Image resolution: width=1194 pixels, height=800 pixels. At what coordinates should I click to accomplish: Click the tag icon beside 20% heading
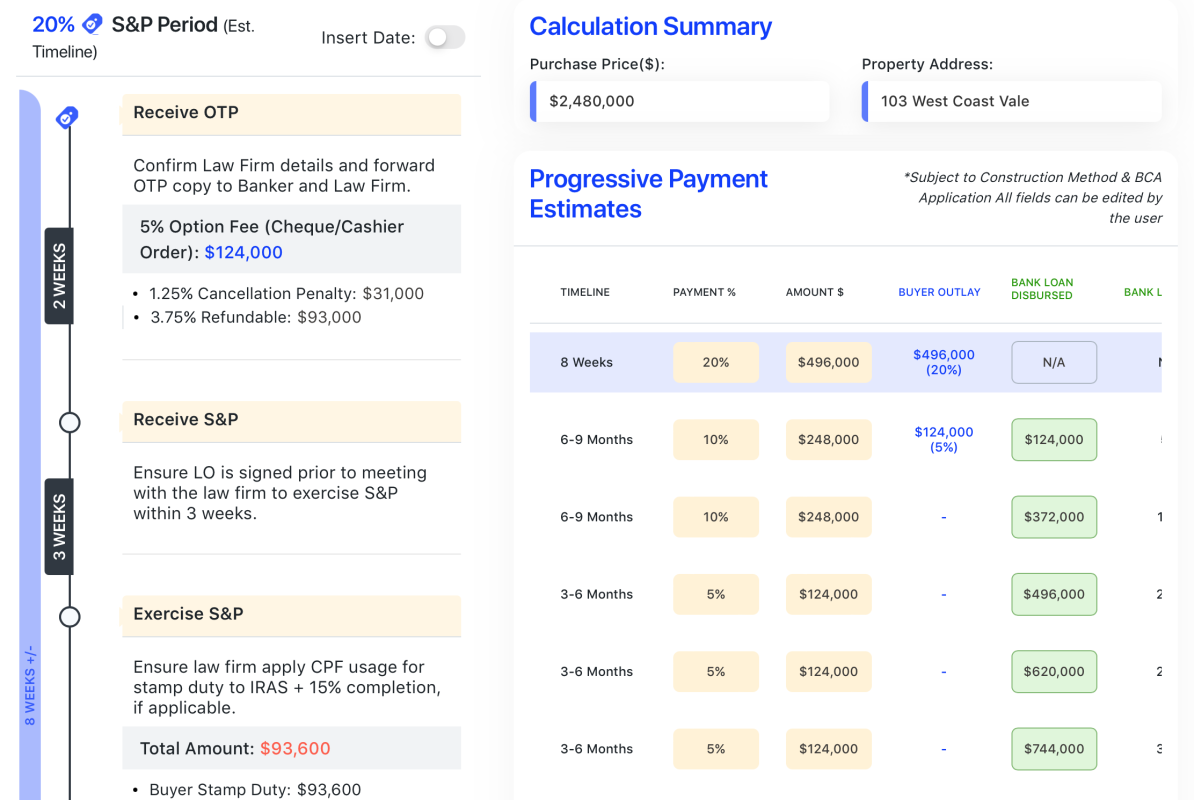pos(92,24)
